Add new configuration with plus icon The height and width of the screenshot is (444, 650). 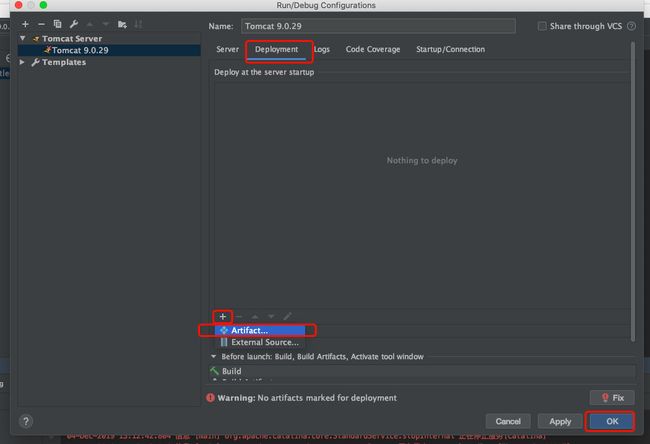pos(25,24)
